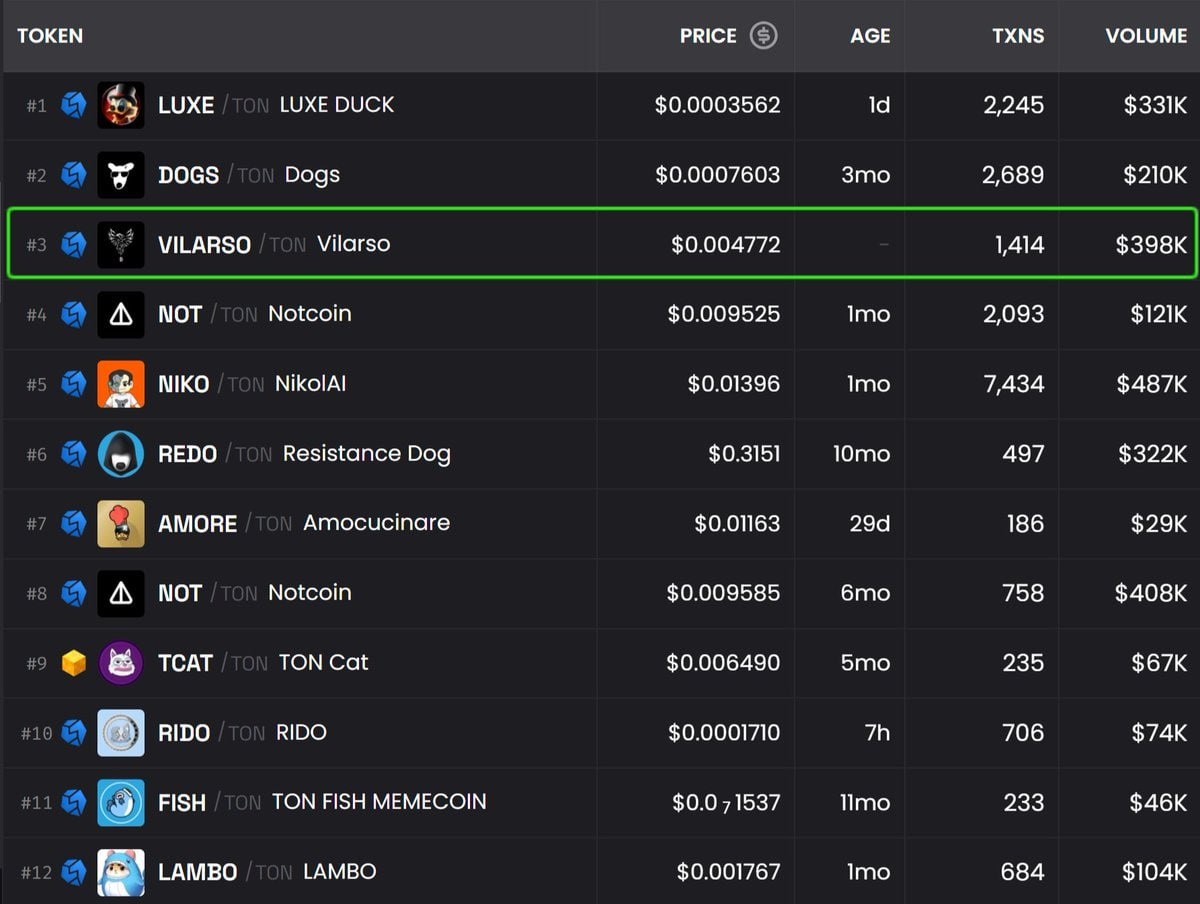Open the Amocucinare token logo

121,523
